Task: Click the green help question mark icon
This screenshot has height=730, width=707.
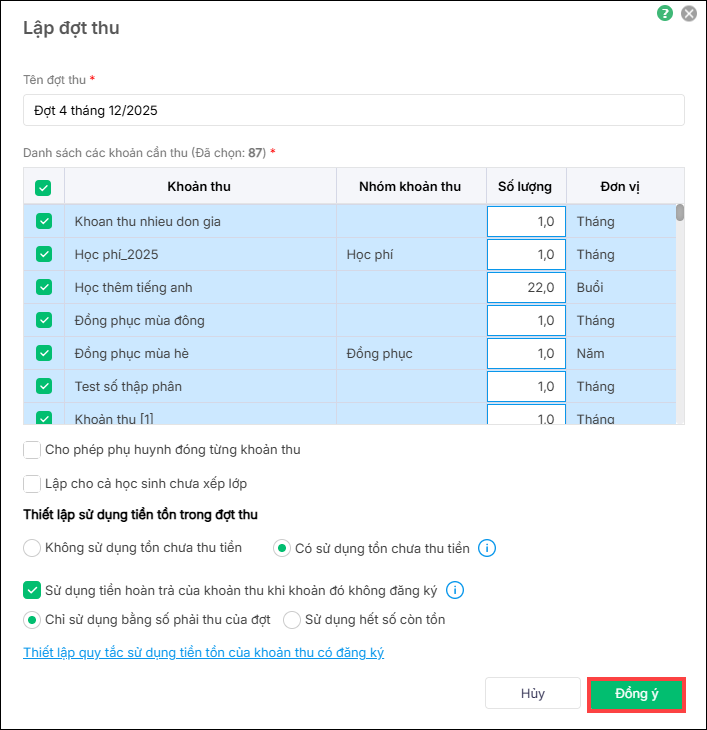Action: click(665, 14)
